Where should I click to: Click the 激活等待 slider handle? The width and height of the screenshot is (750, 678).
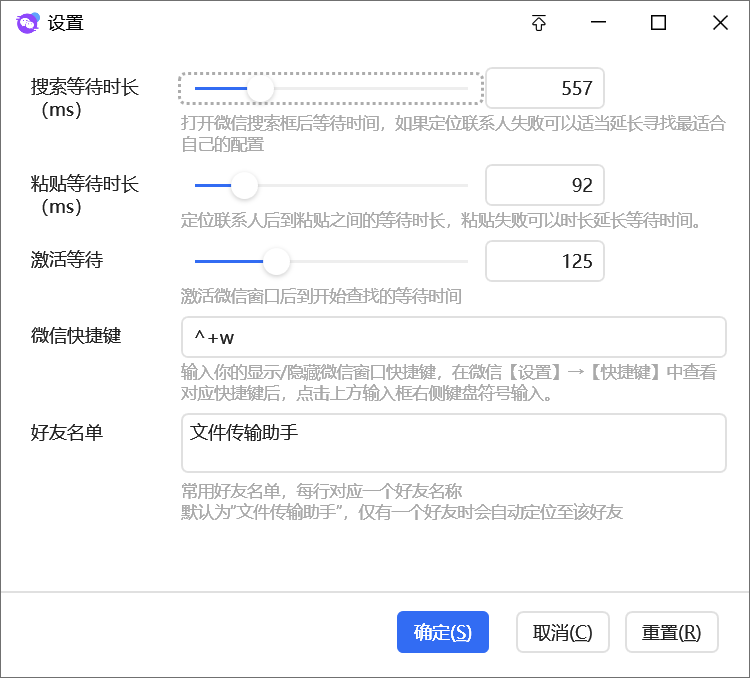coord(276,261)
